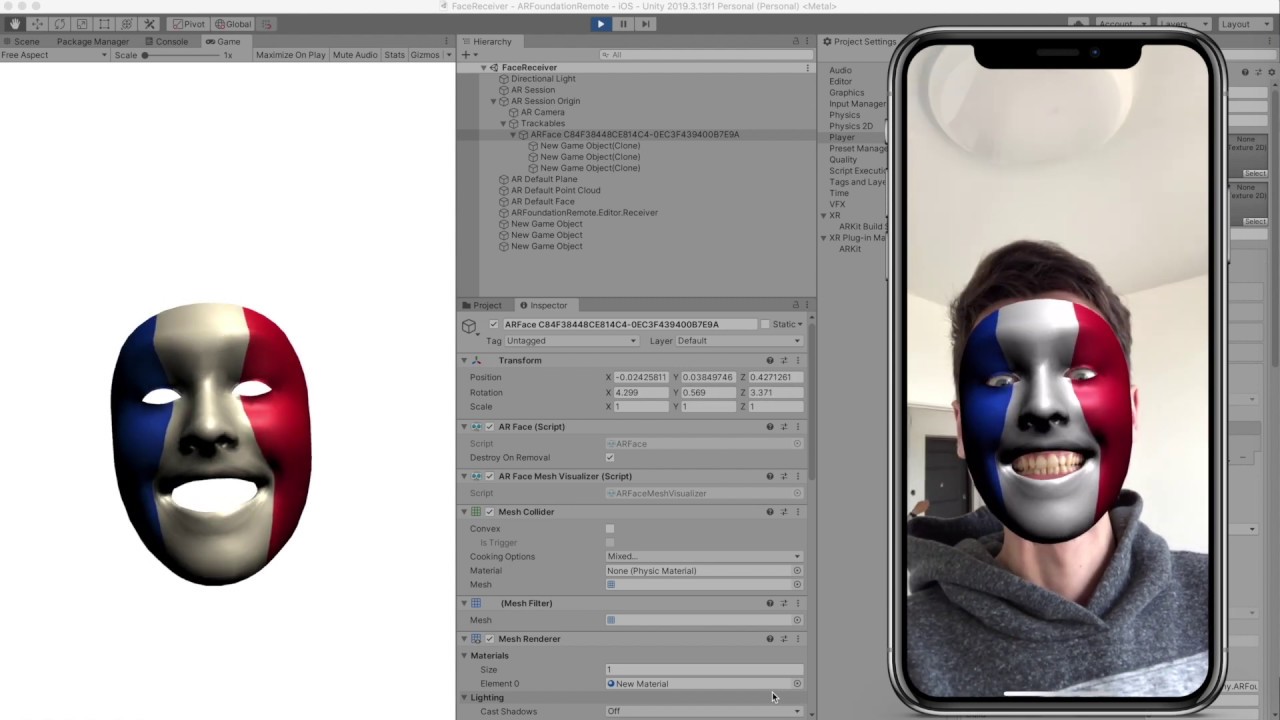Screen dimensions: 1280x720
Task: Enable the Convex checkbox
Action: [x=610, y=529]
